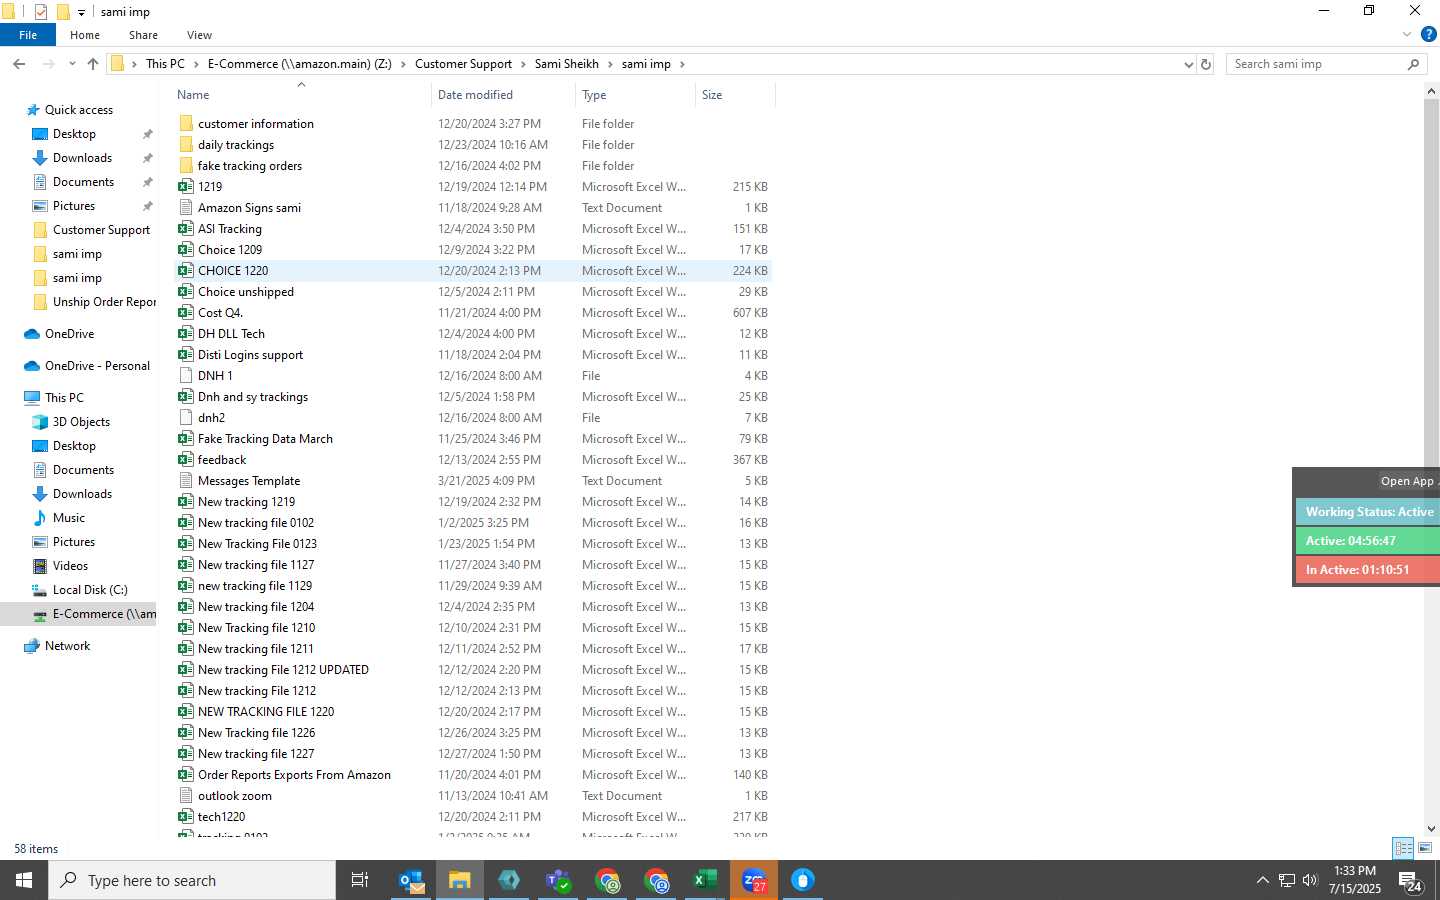
Task: Expand chevron after E-Commerce breadcrumb
Action: pyautogui.click(x=403, y=64)
